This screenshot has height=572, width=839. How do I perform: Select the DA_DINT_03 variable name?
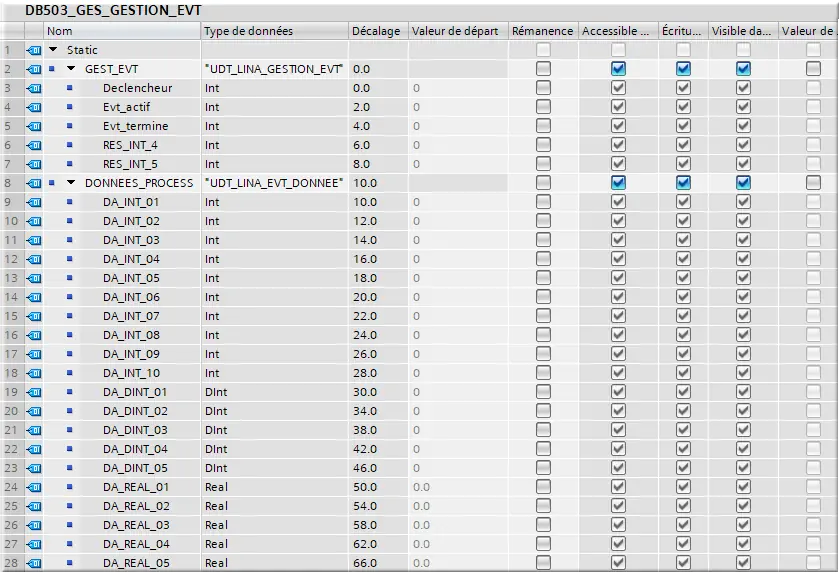135,430
